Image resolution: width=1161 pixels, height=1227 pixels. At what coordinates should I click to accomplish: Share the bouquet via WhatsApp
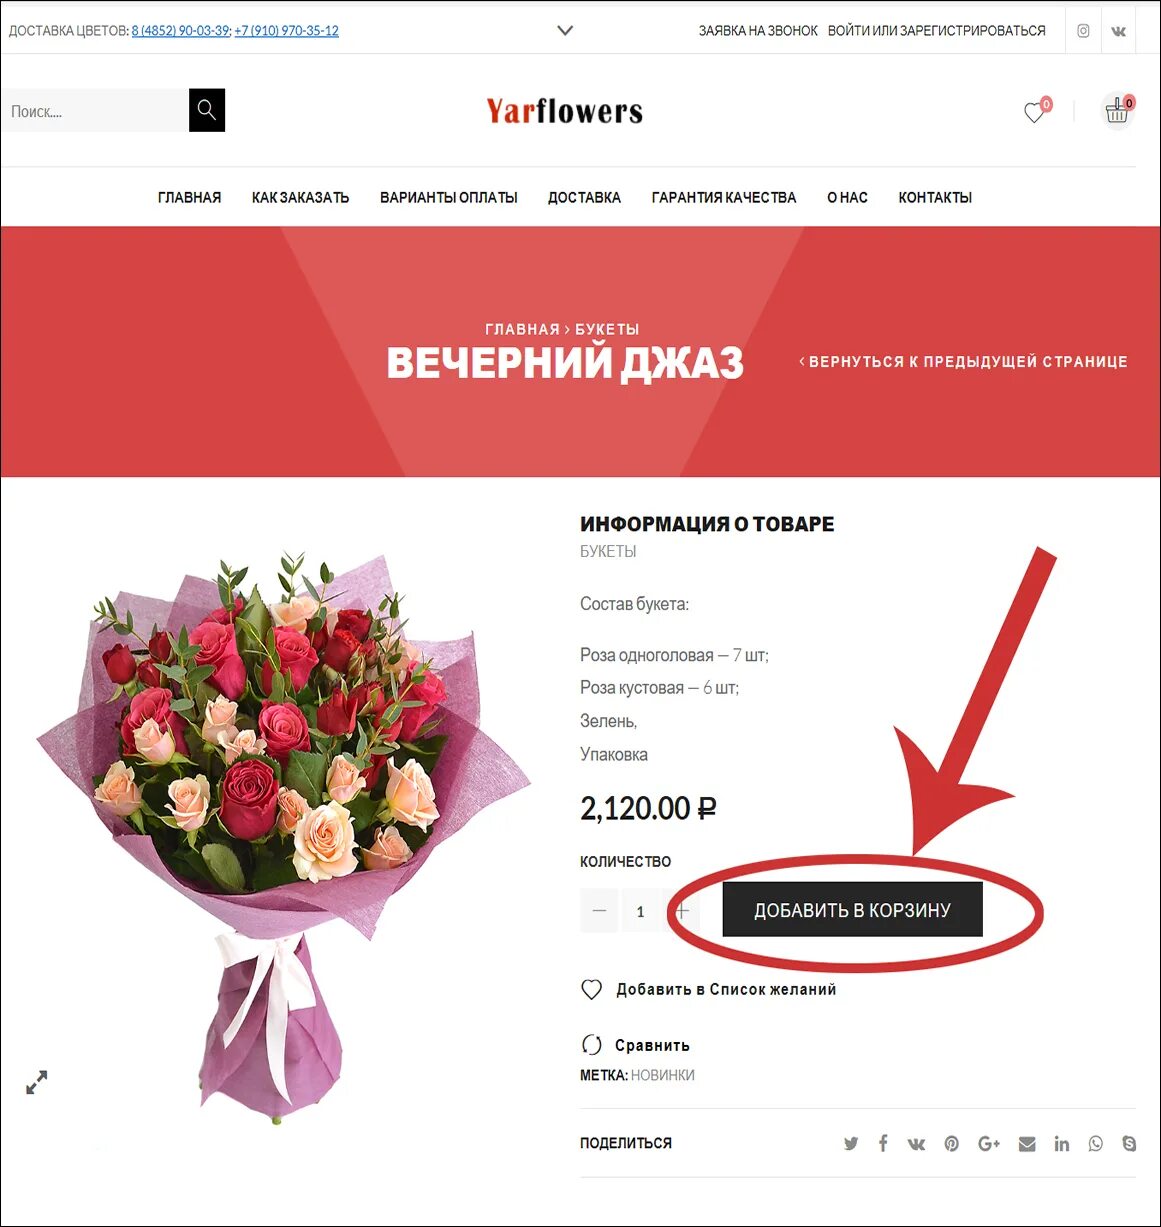click(1096, 1143)
